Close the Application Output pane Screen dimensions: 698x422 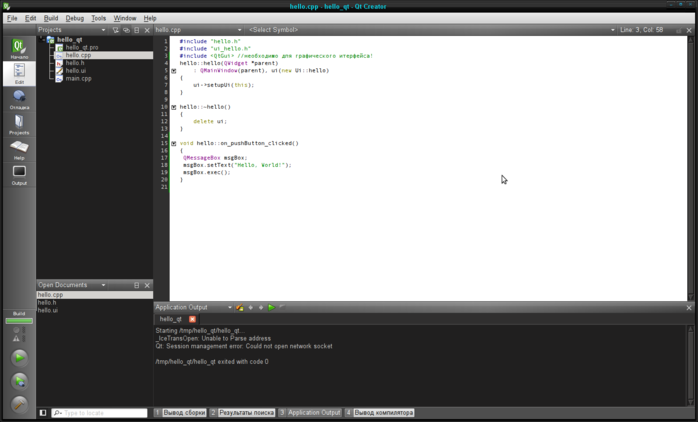[x=689, y=307]
